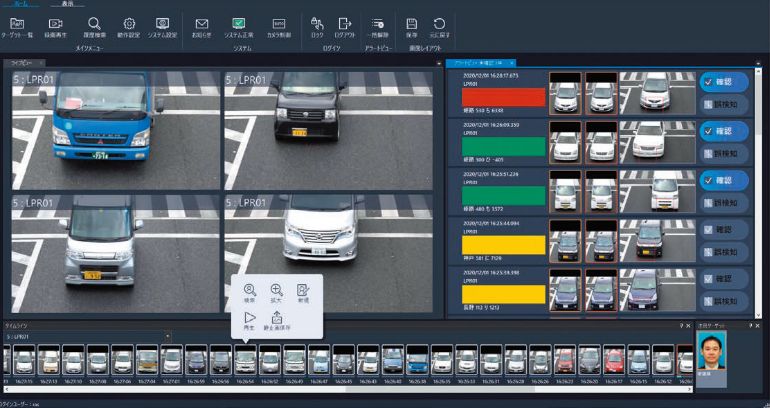Switch to the 表示 ribbon tab
The height and width of the screenshot is (408, 770).
point(67,3)
